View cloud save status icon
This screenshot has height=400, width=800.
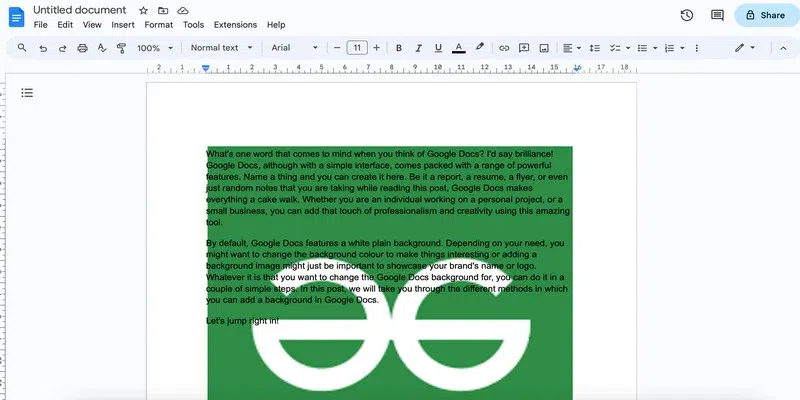pyautogui.click(x=183, y=10)
